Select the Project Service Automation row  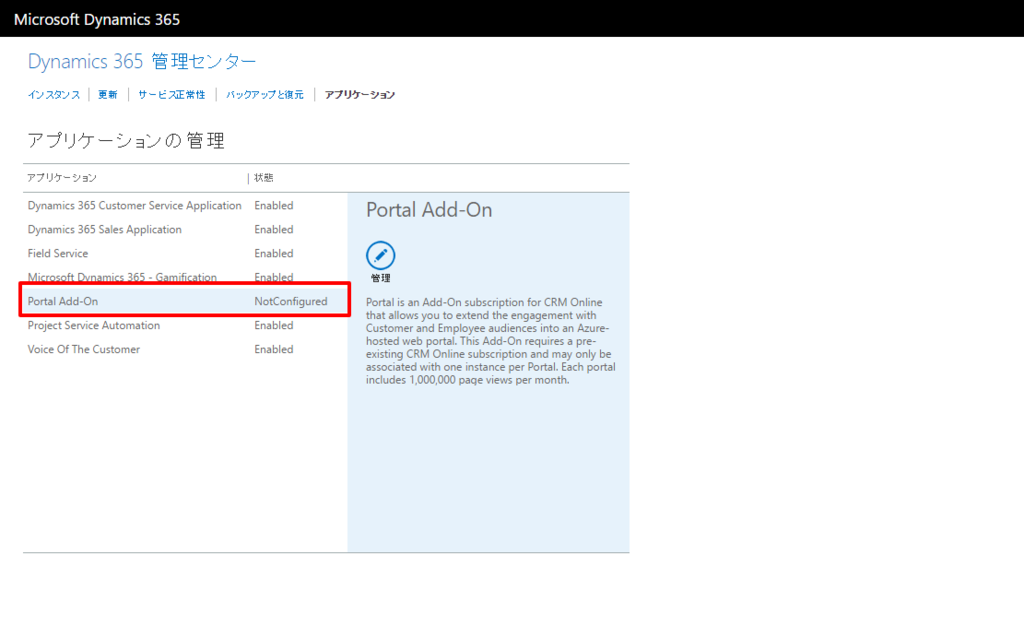pos(185,325)
